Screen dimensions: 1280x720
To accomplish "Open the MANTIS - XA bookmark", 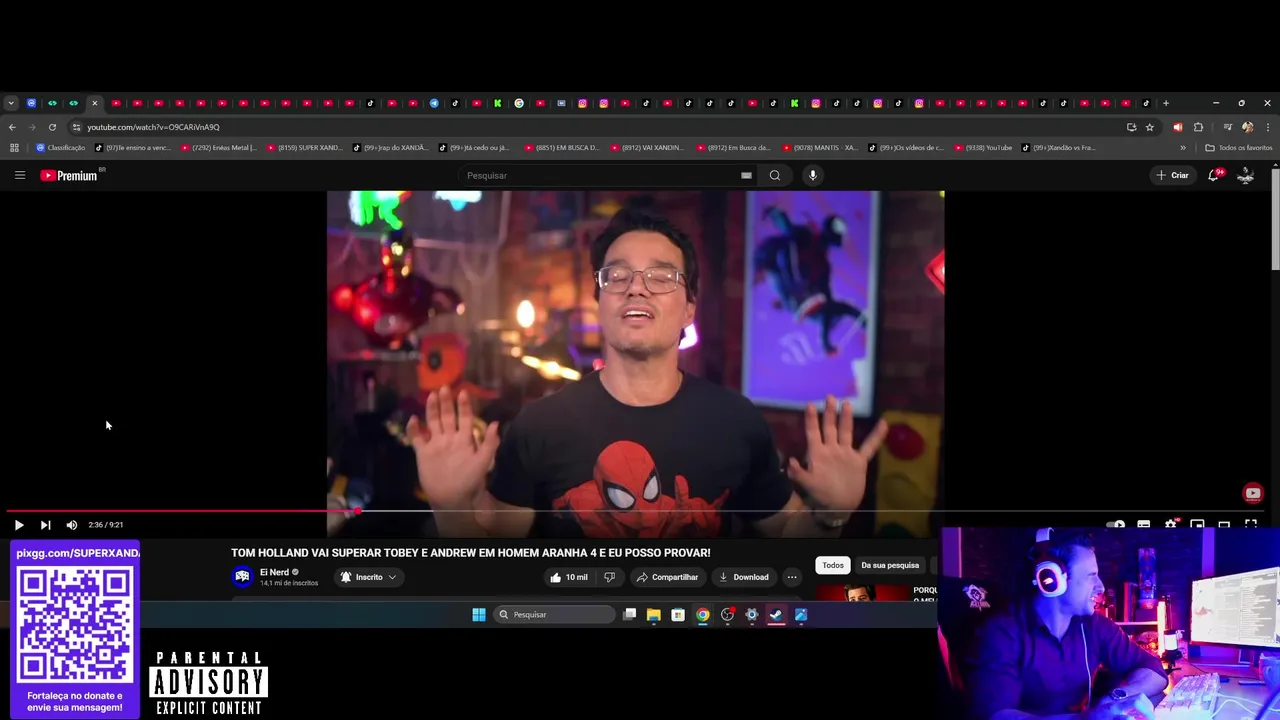I will 819,148.
